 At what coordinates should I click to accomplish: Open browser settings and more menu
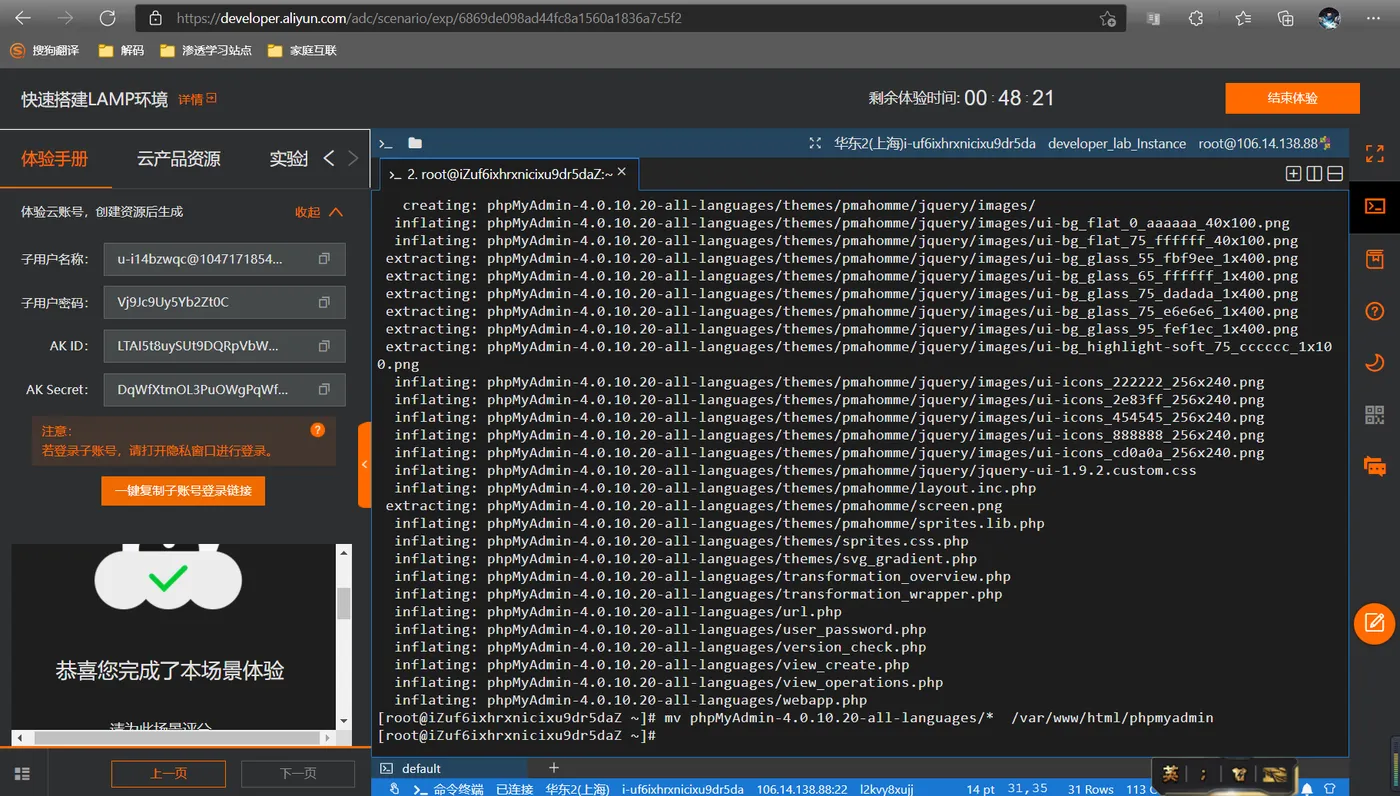click(1374, 18)
